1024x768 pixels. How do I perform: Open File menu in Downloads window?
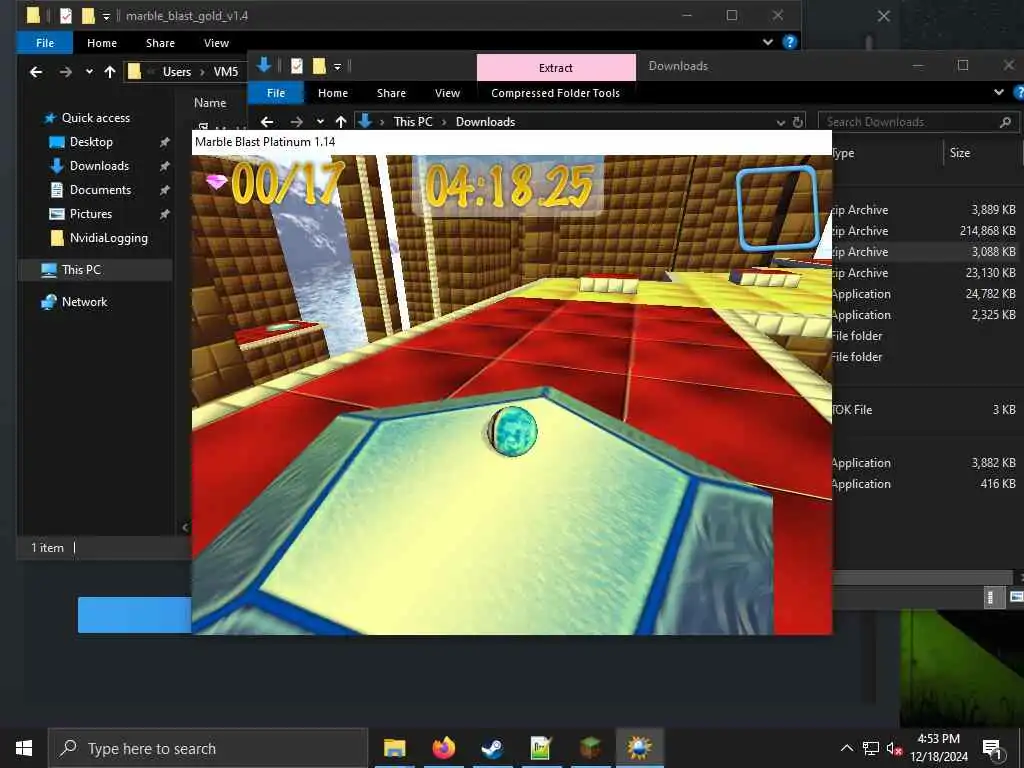click(x=276, y=93)
